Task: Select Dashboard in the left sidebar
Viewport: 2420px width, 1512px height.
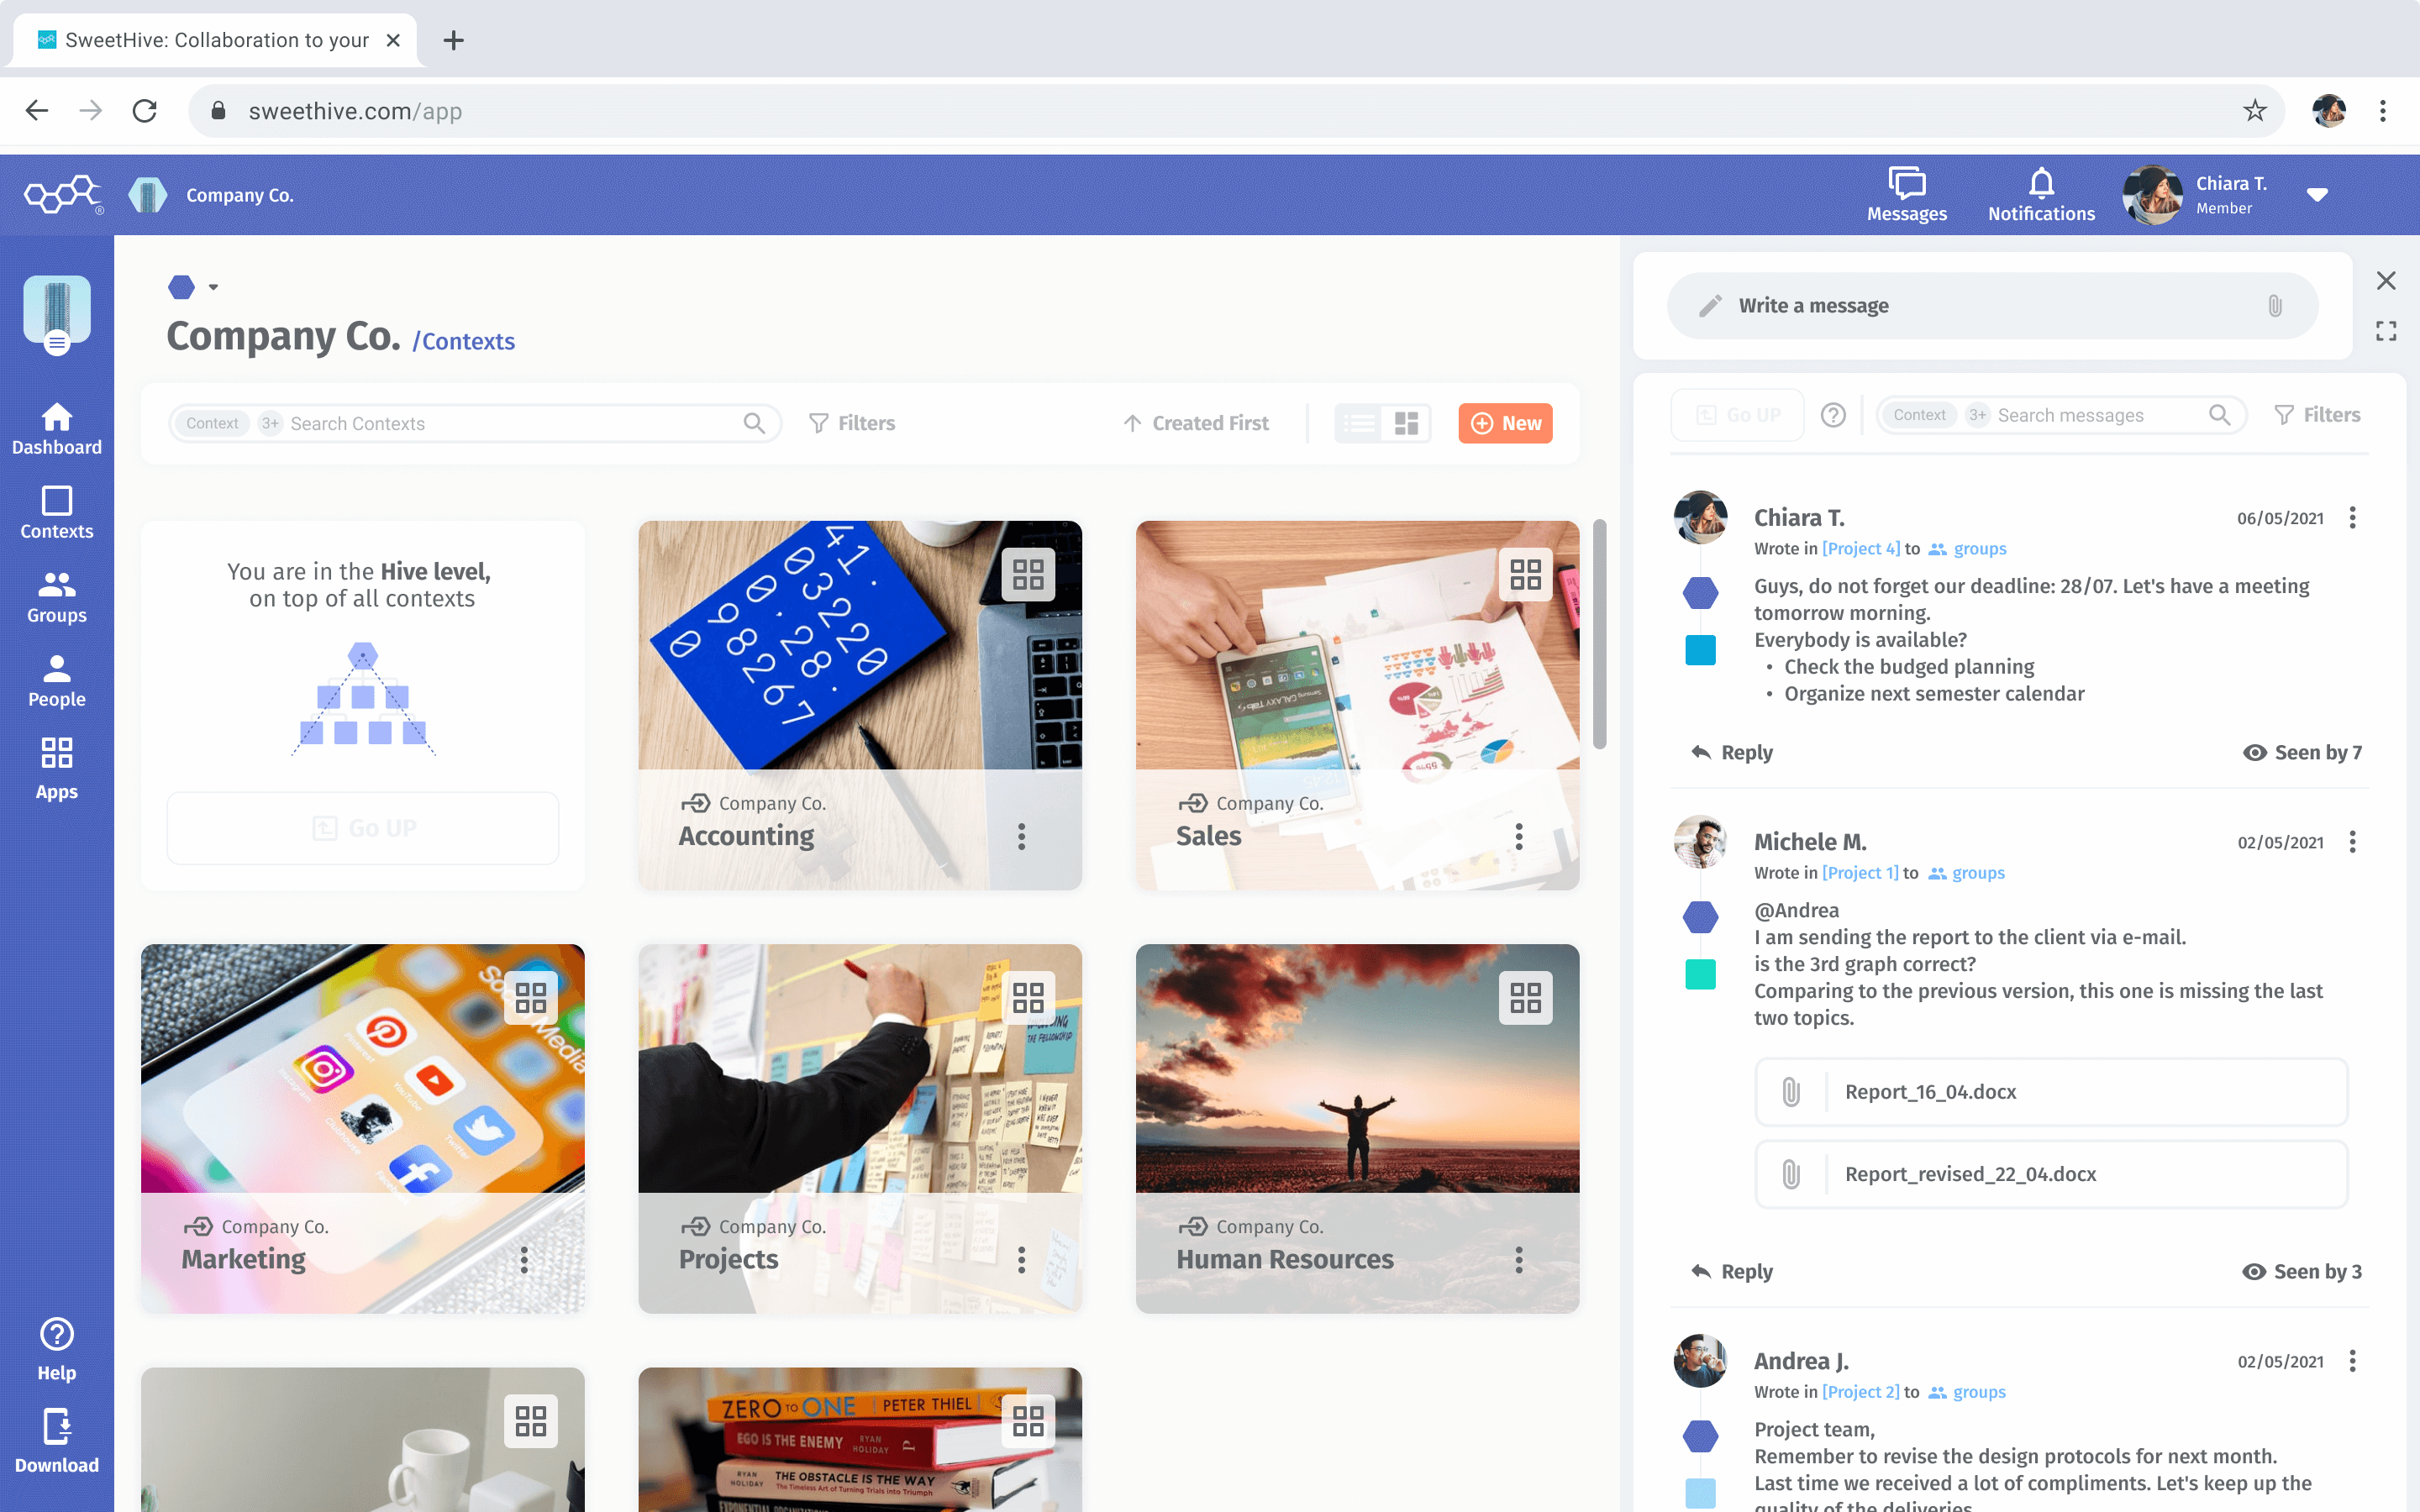Action: [56, 428]
